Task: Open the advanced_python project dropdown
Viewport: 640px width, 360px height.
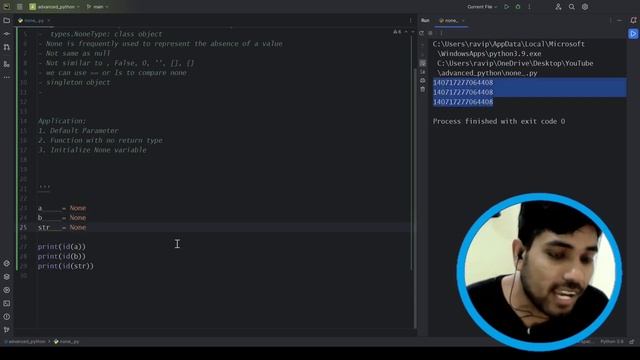Action: [54, 7]
